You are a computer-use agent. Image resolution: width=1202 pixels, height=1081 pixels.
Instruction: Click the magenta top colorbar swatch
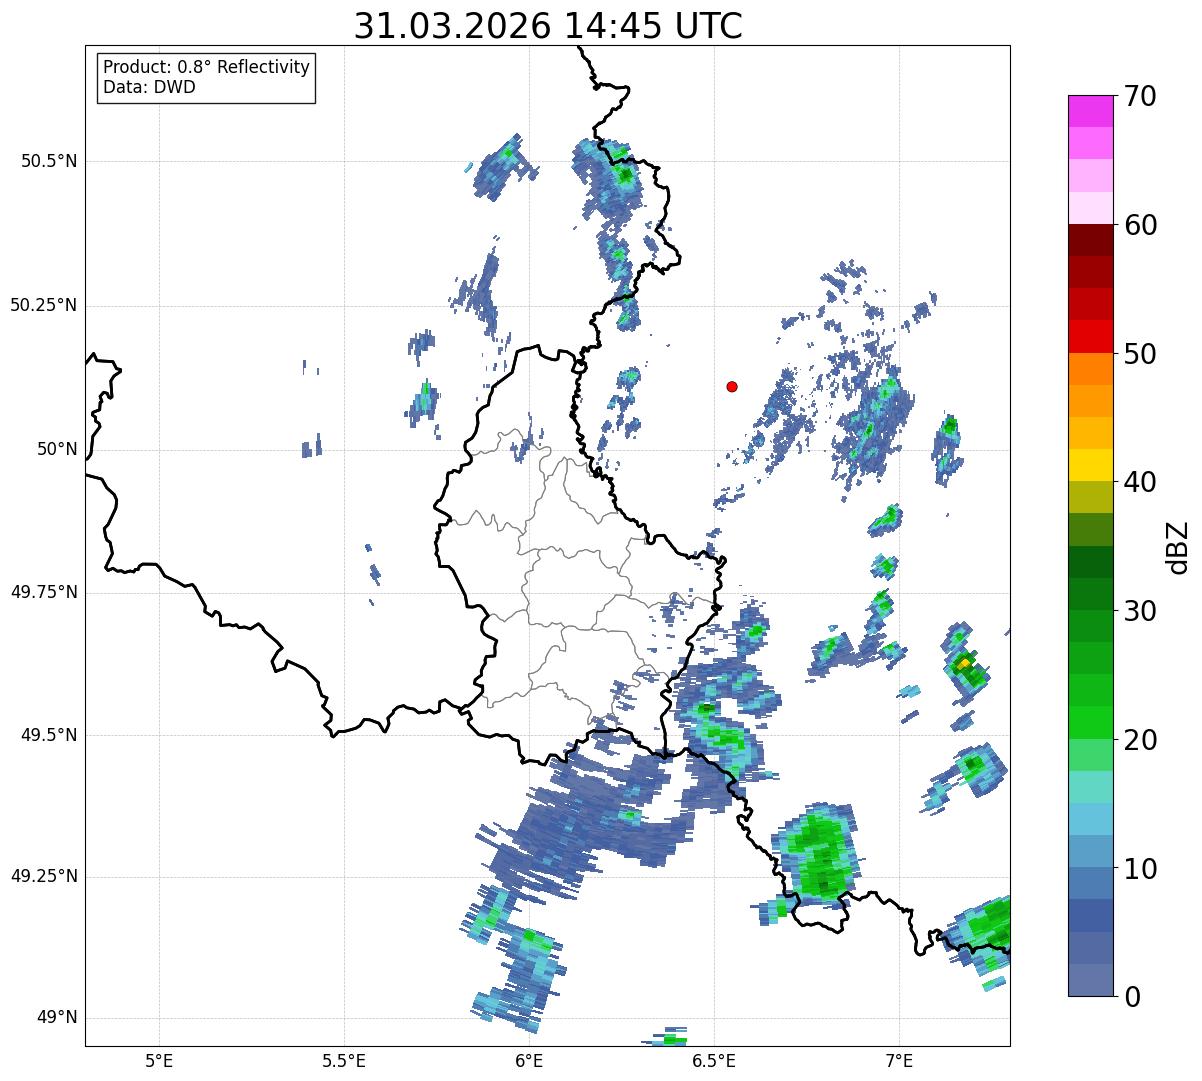click(1090, 111)
